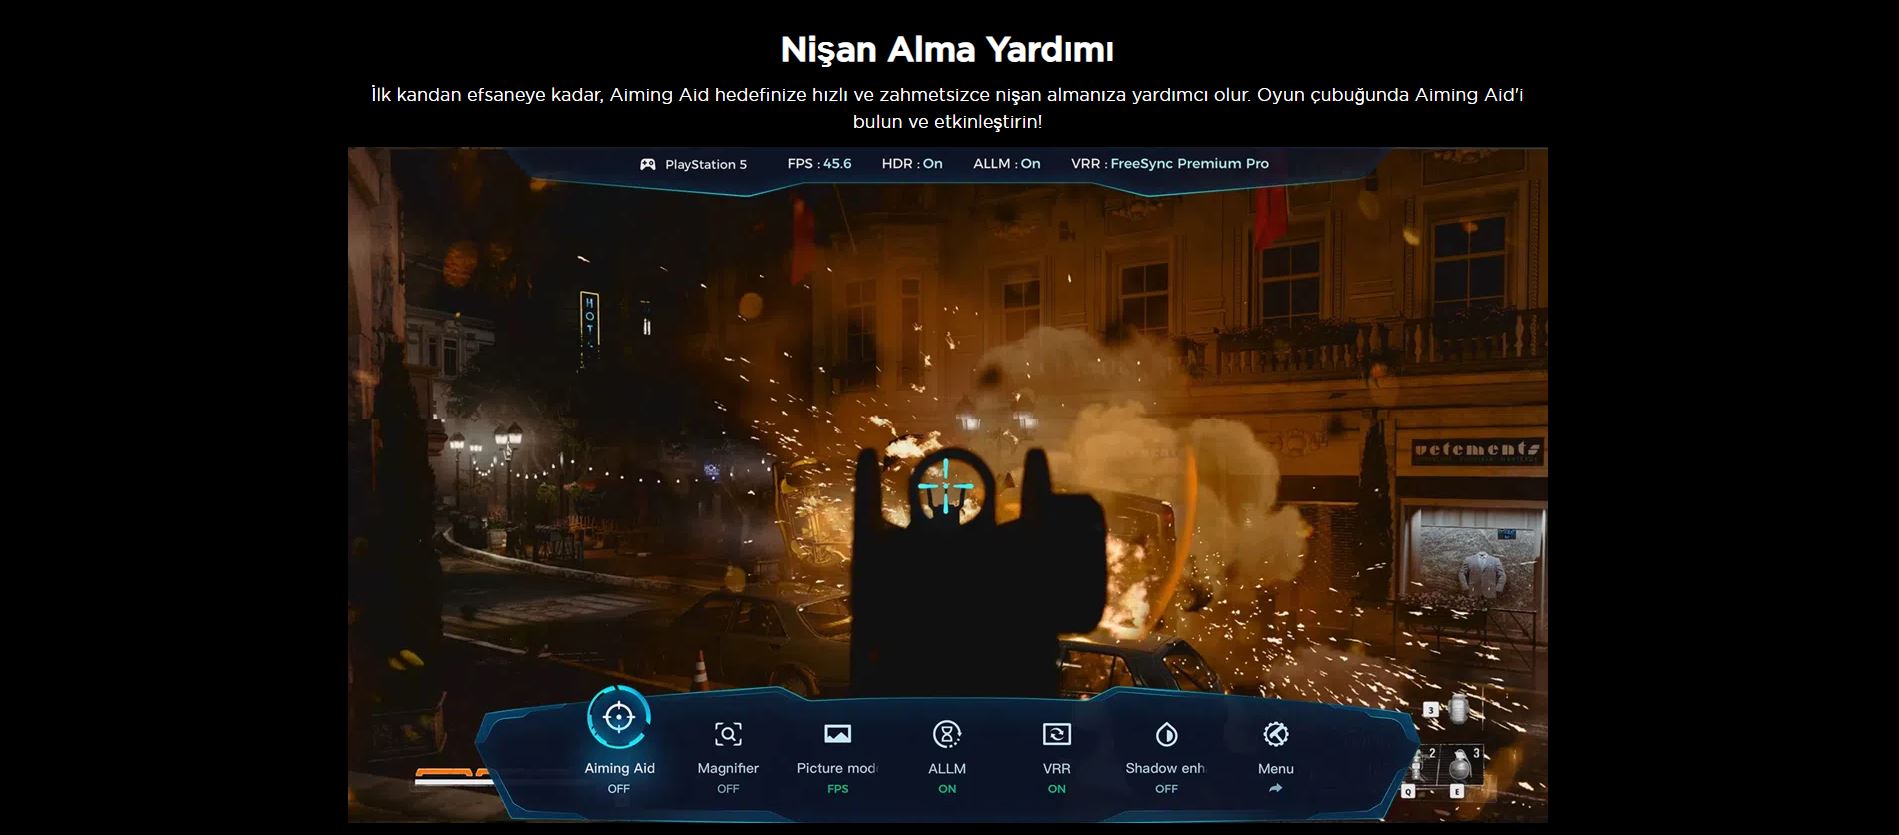Click the 'HDR : On' status text
Viewport: 1899px width, 835px height.
[x=912, y=164]
